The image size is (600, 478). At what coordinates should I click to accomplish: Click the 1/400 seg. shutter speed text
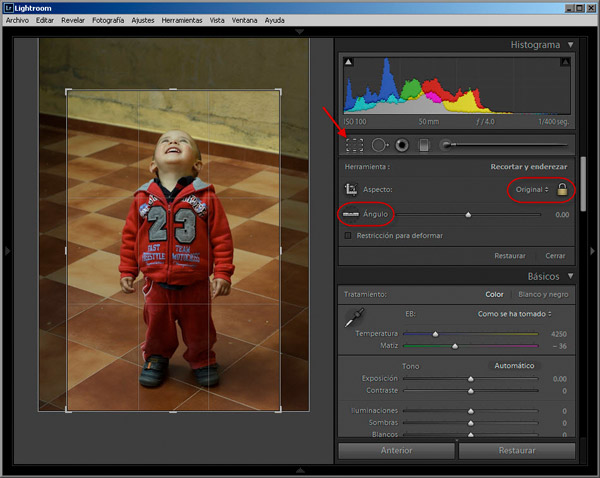[x=554, y=122]
